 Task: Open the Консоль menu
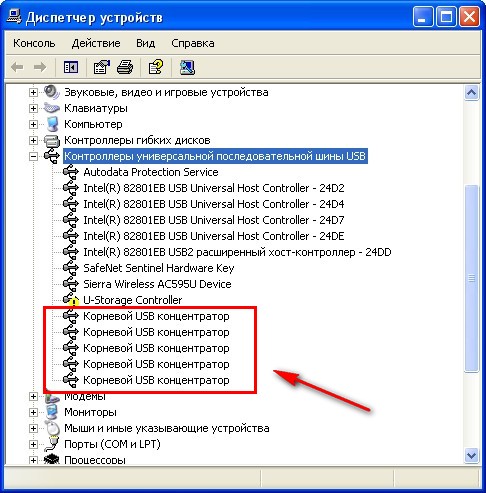tap(34, 43)
